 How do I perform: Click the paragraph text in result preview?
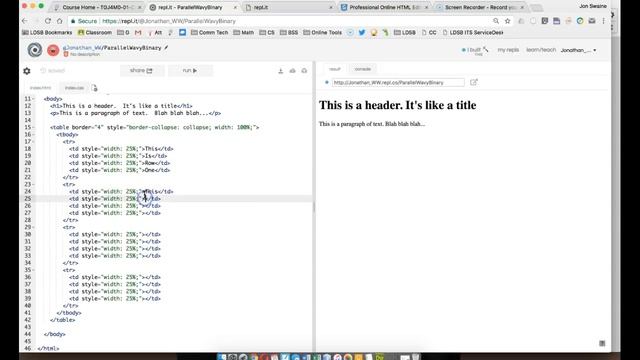click(372, 124)
